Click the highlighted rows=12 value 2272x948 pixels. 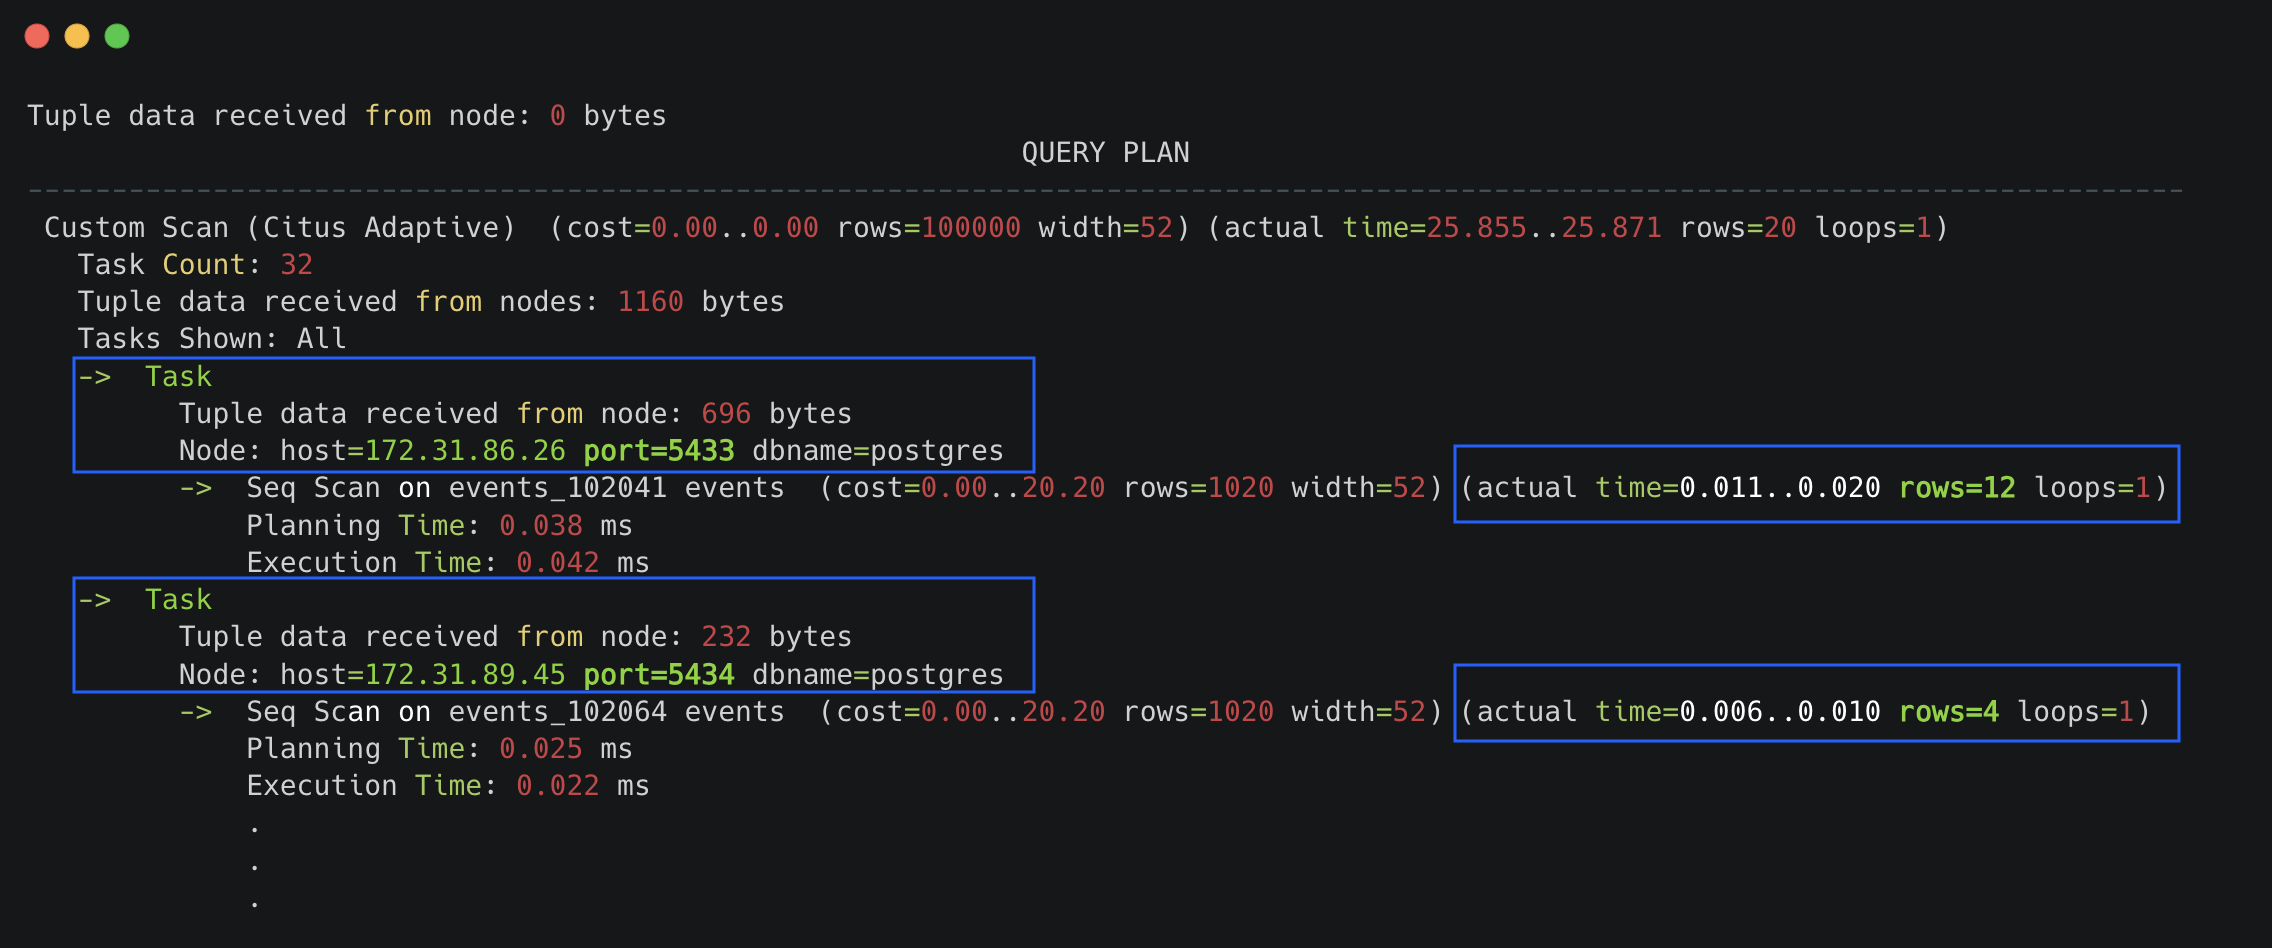point(1957,488)
